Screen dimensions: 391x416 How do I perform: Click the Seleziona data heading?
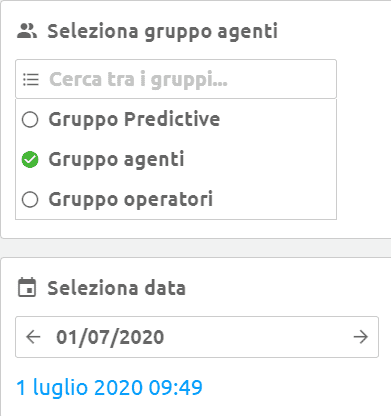[x=116, y=288]
